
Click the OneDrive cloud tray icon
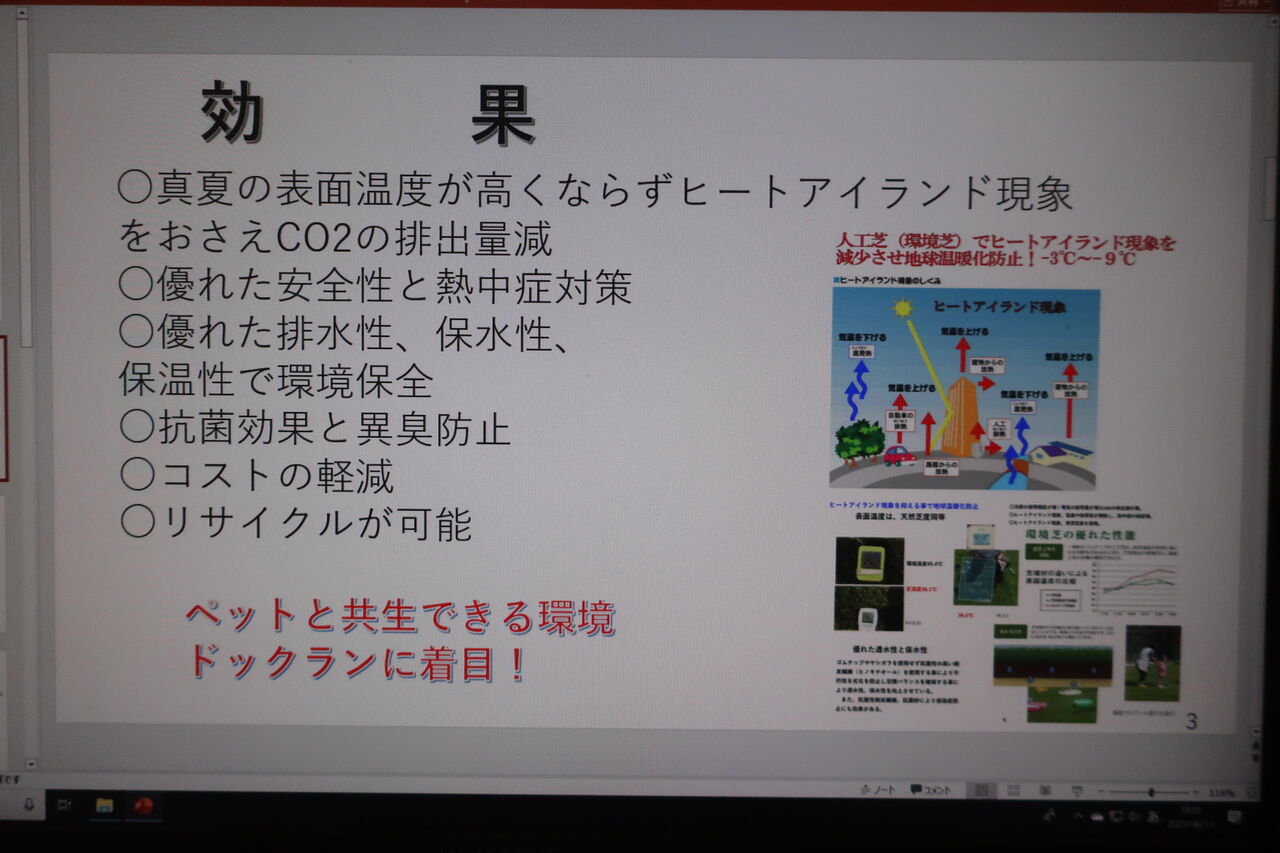pyautogui.click(x=1097, y=816)
